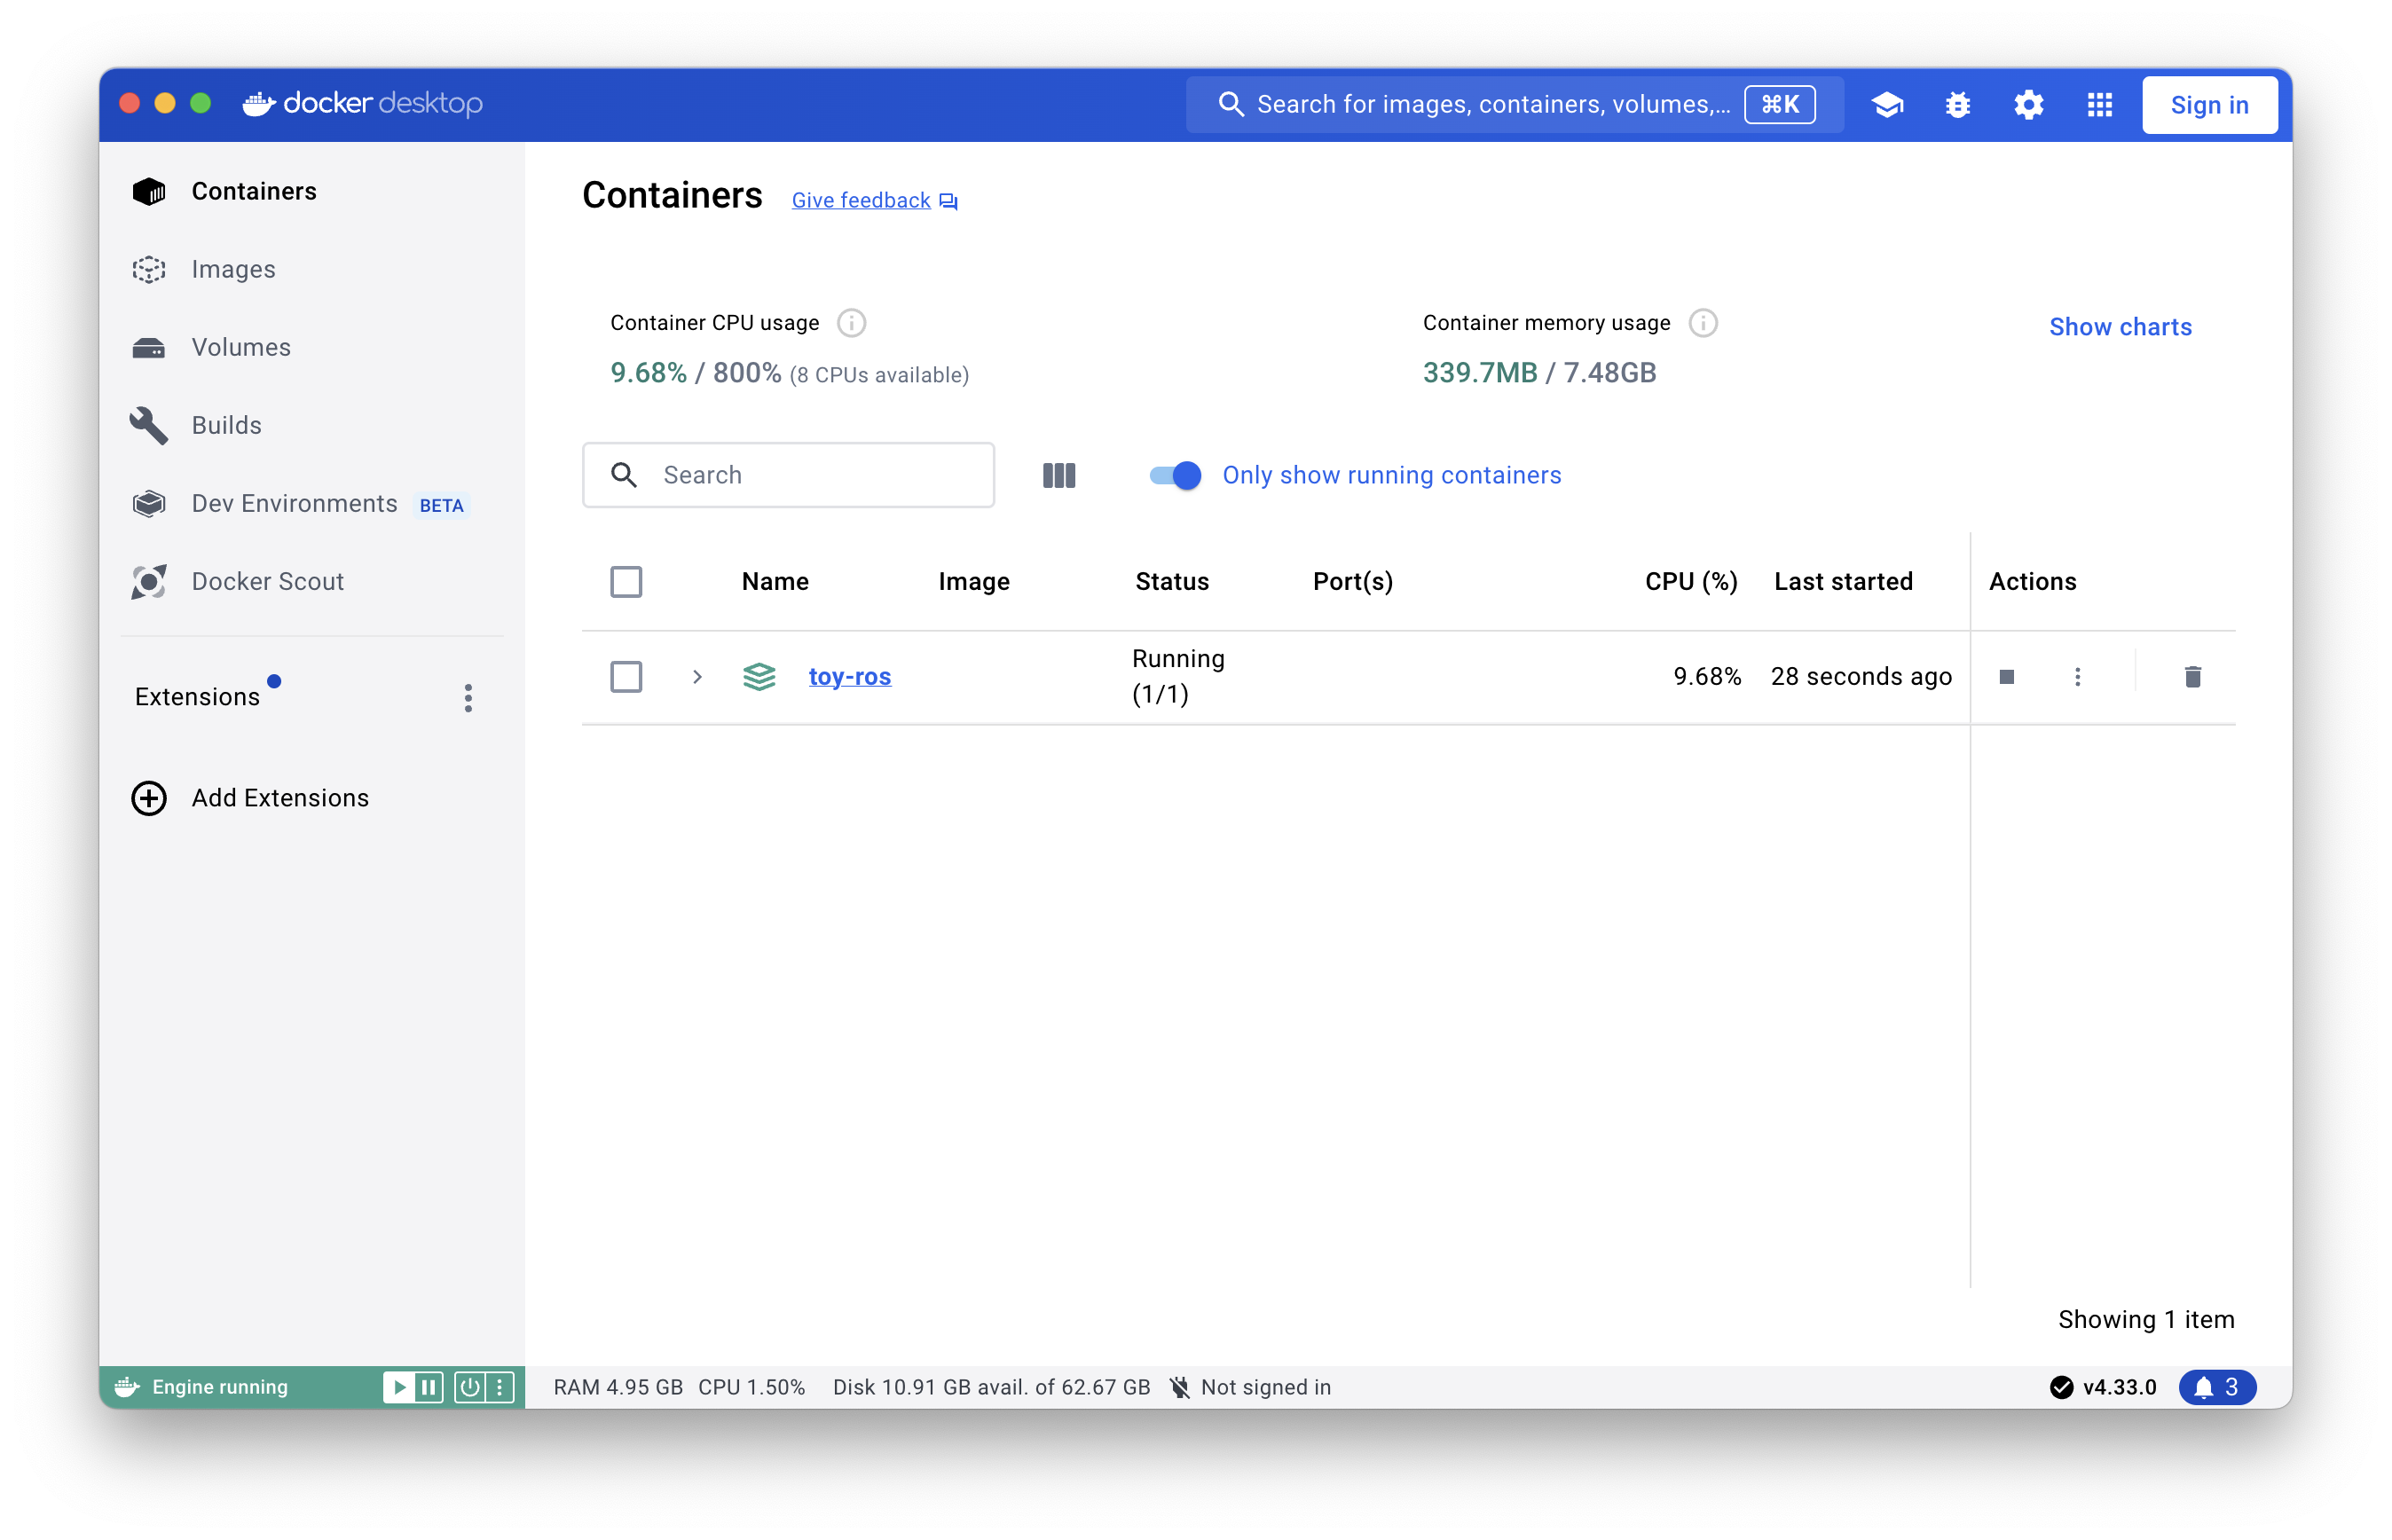Click the Container memory usage info icon
Image resolution: width=2392 pixels, height=1540 pixels.
pyautogui.click(x=1703, y=323)
